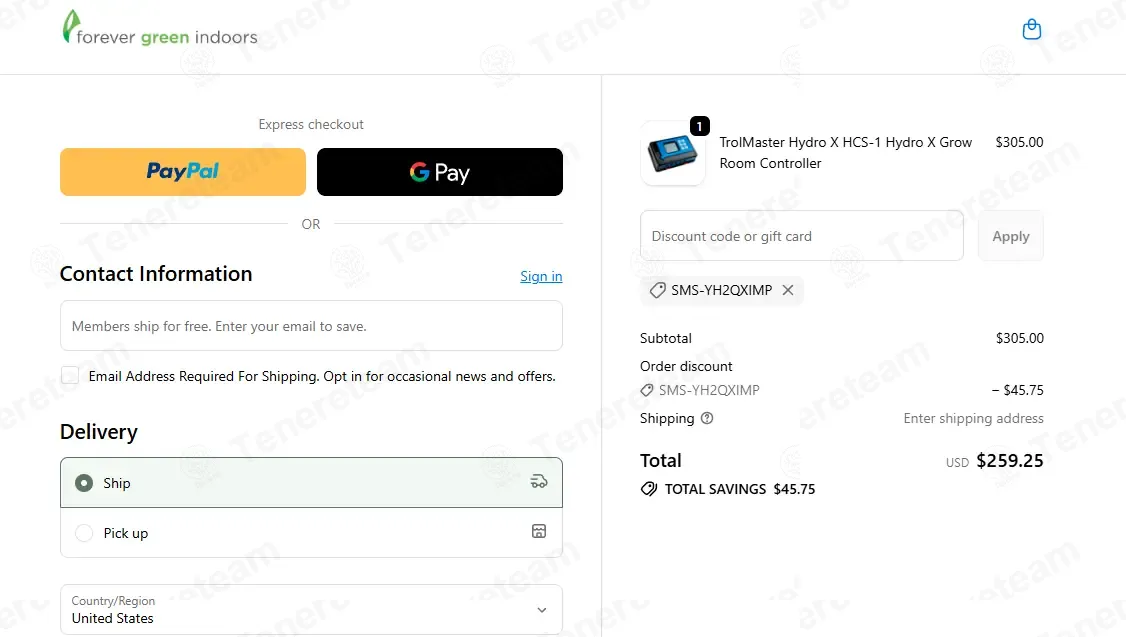This screenshot has width=1126, height=637.
Task: Click the tag icon in the SMS-YH2QXIMP discount chip
Action: (x=657, y=290)
